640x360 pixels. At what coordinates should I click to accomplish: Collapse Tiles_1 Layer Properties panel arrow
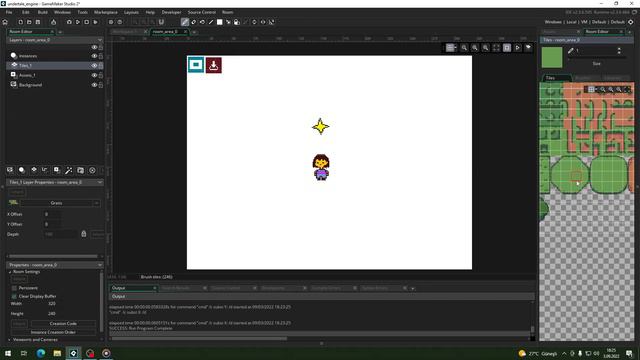point(100,182)
